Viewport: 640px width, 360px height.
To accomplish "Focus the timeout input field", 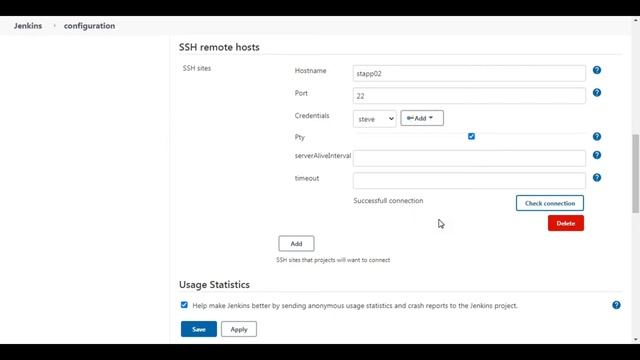I will click(x=469, y=181).
